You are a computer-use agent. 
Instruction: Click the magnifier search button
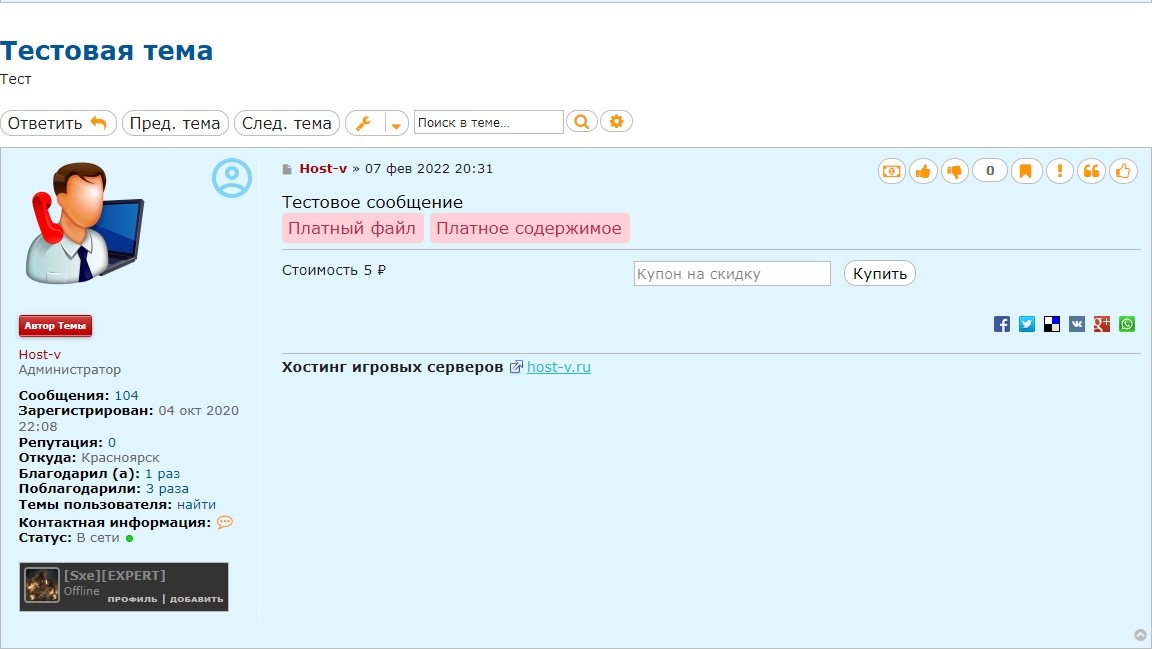tap(581, 122)
